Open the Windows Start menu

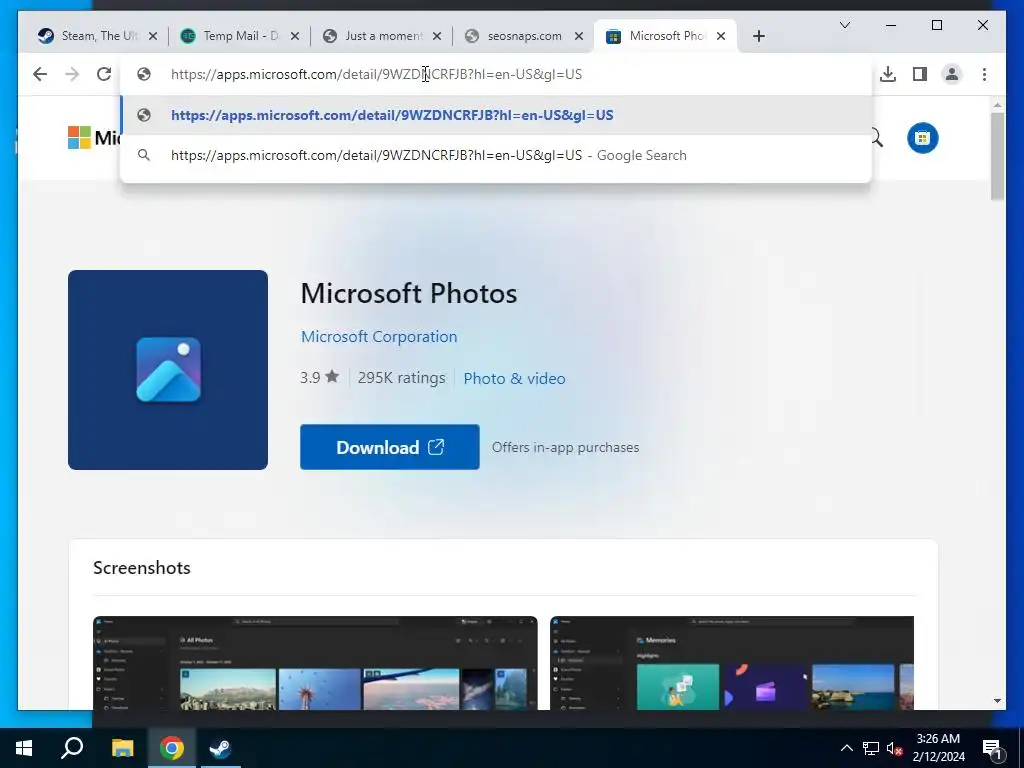(24, 748)
